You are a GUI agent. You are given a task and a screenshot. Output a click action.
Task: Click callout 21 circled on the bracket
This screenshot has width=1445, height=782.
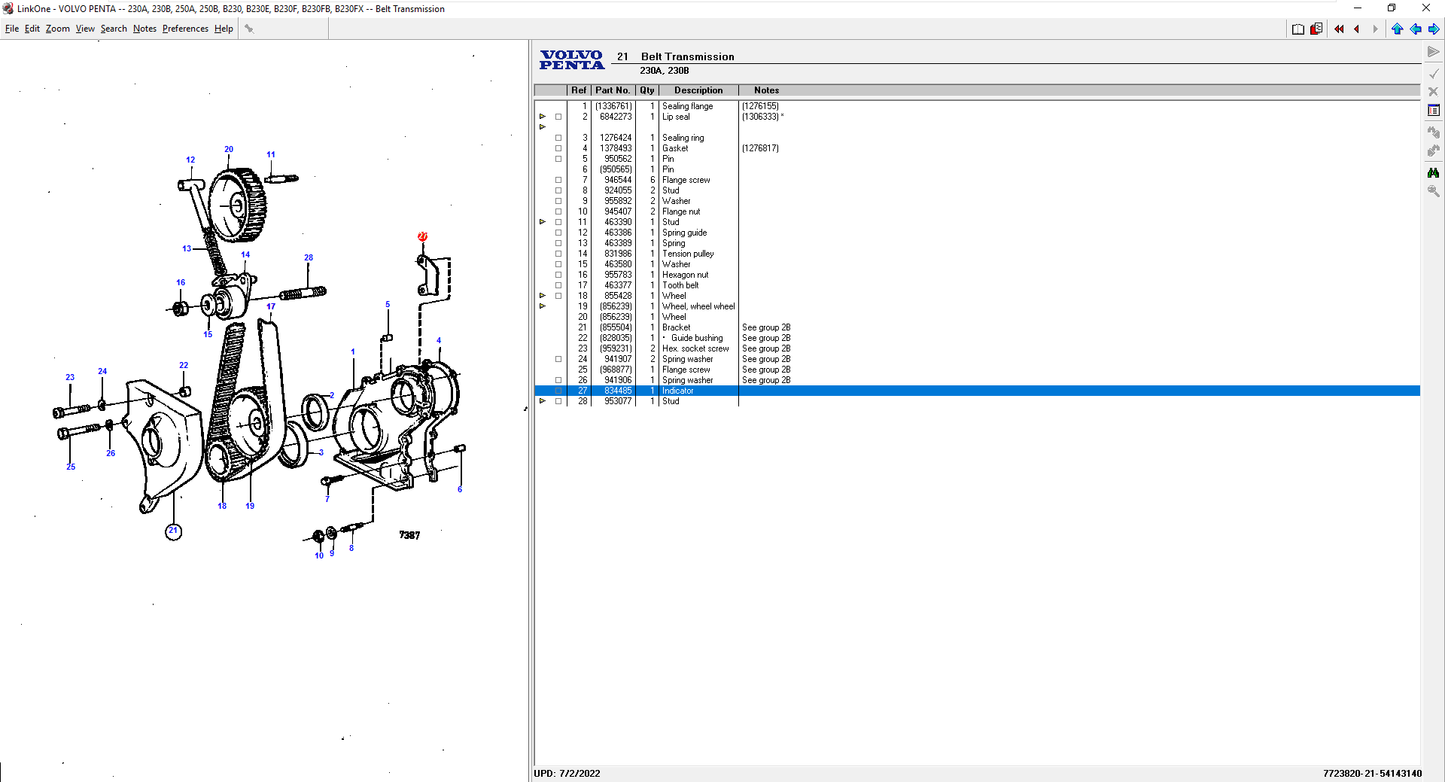pos(174,531)
